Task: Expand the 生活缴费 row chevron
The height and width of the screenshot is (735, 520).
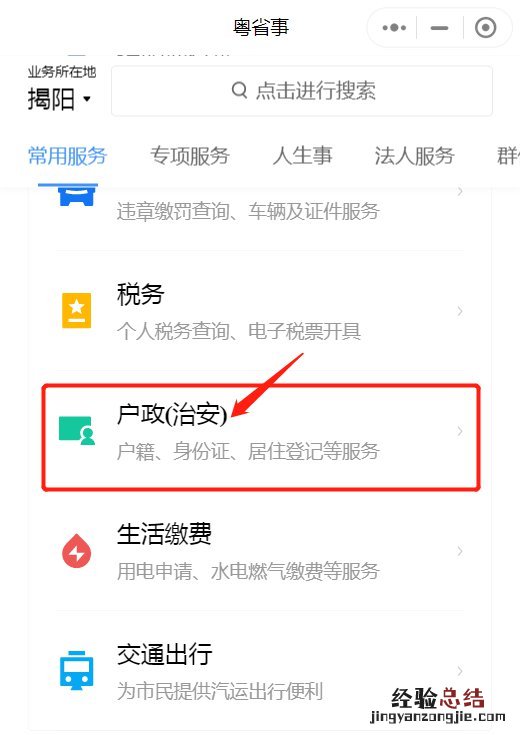Action: coord(460,551)
